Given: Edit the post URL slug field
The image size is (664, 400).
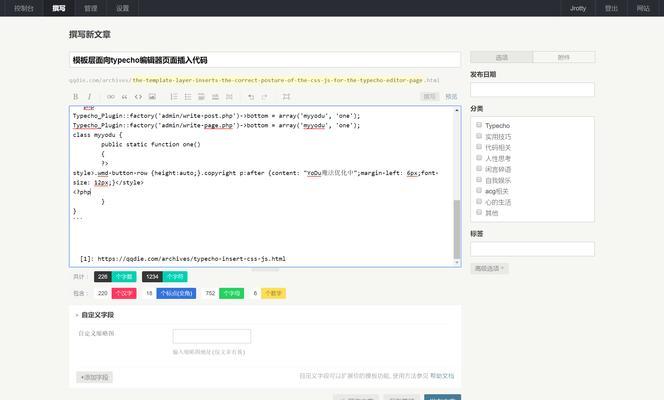Looking at the screenshot, I should (x=277, y=80).
